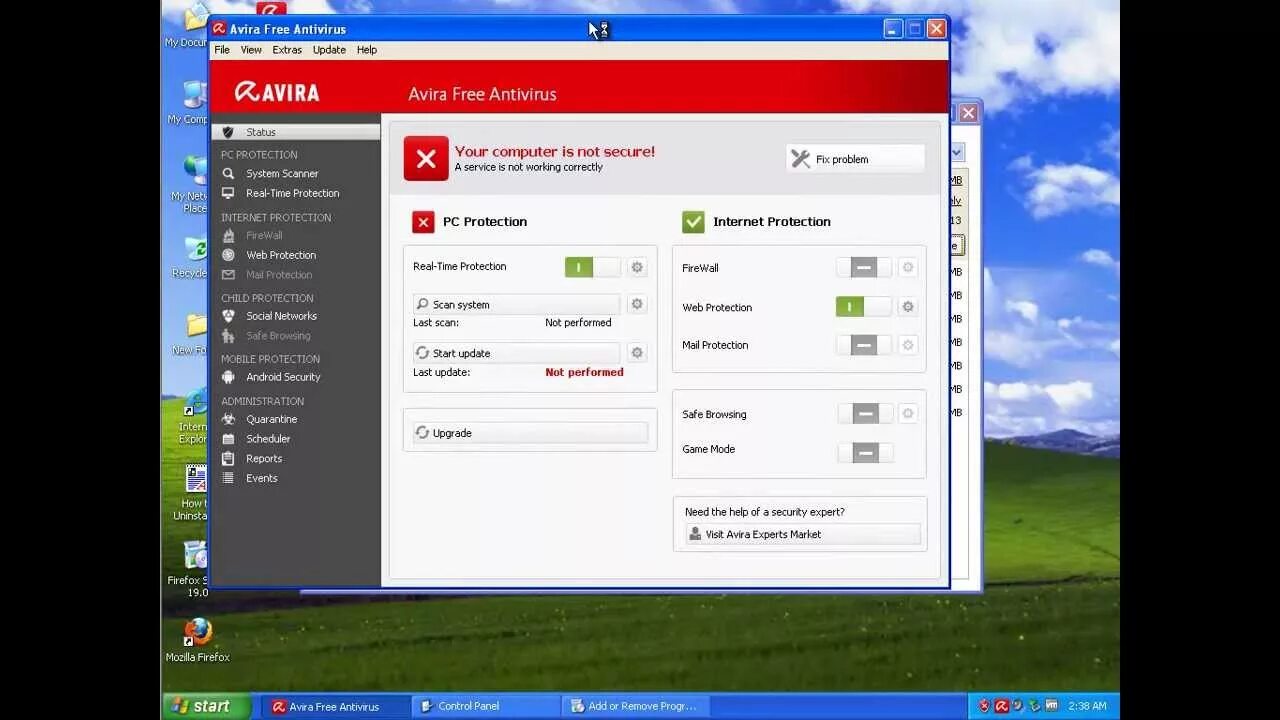Viewport: 1280px width, 720px height.
Task: Click the Avira logo in header
Action: pos(277,92)
